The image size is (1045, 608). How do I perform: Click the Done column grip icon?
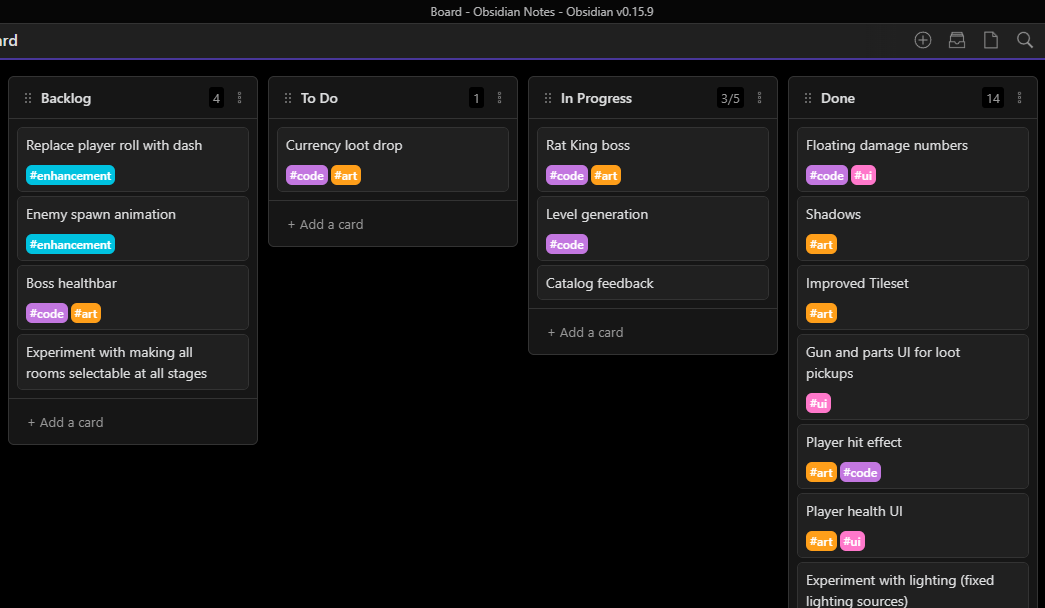point(807,97)
